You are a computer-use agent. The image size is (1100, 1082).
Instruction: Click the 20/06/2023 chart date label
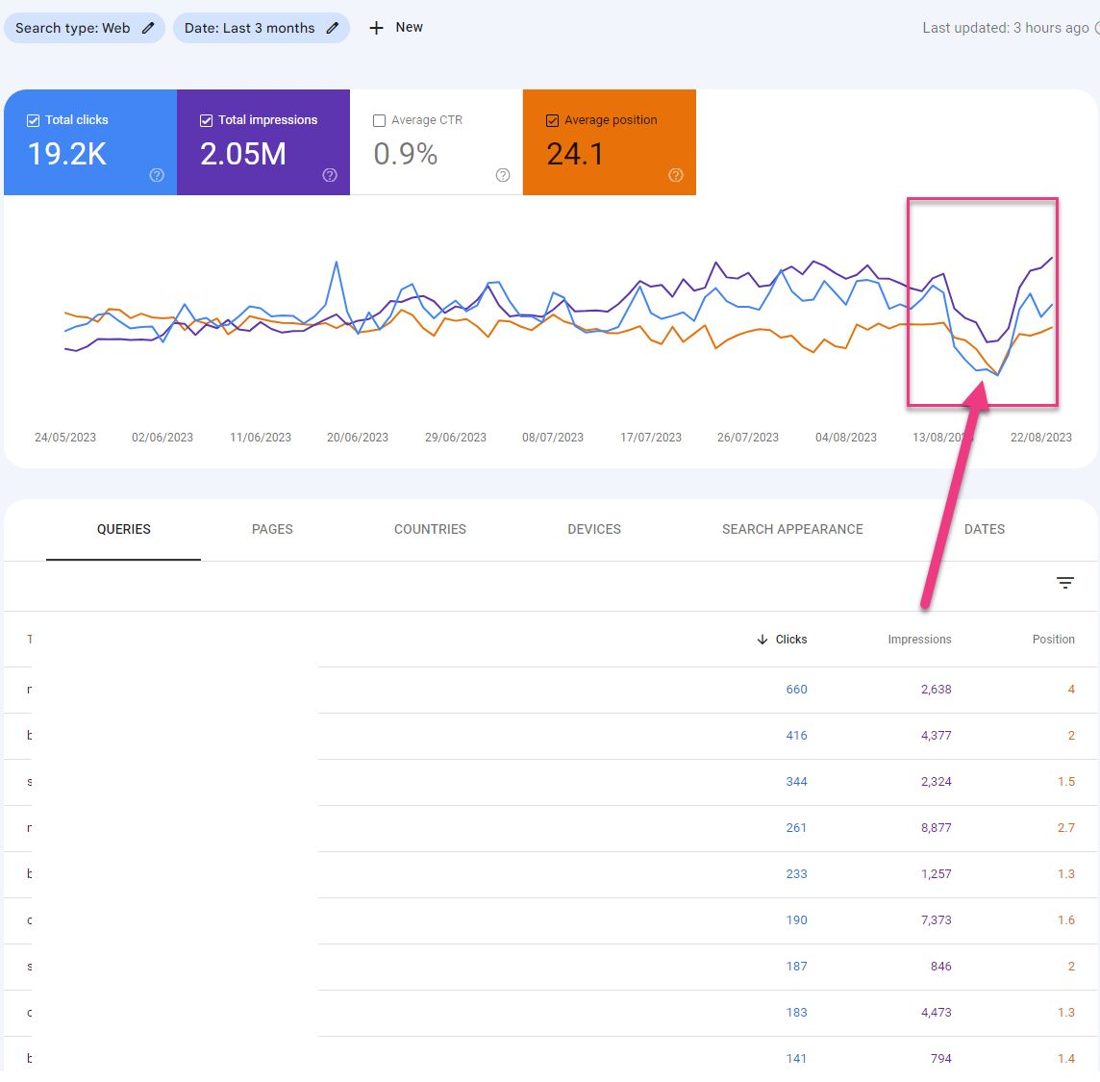[x=358, y=437]
